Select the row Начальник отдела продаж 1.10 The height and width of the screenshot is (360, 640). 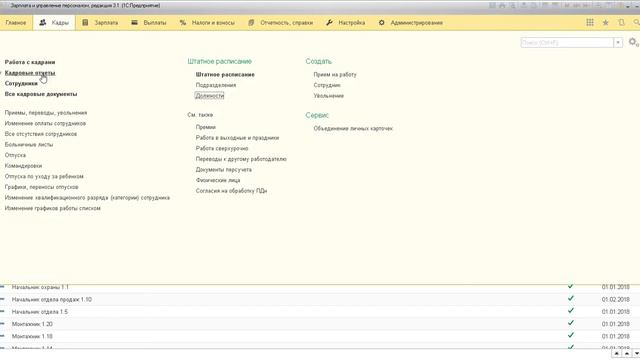320,300
